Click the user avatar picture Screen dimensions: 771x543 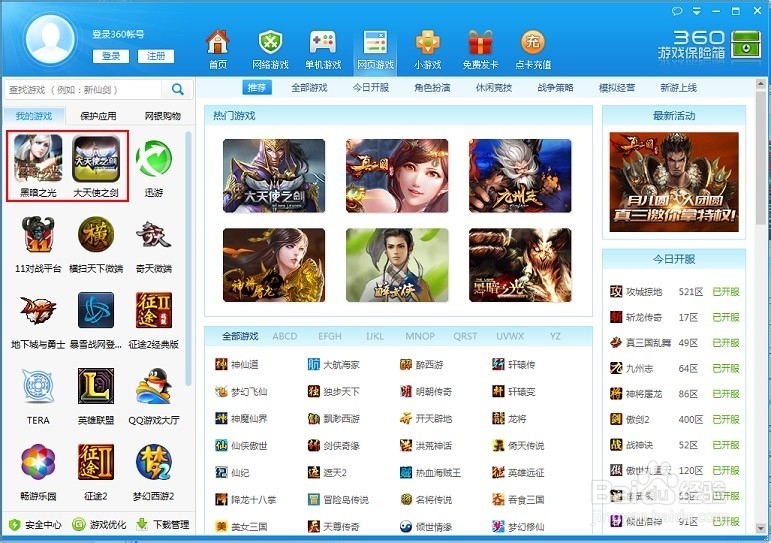pos(50,39)
